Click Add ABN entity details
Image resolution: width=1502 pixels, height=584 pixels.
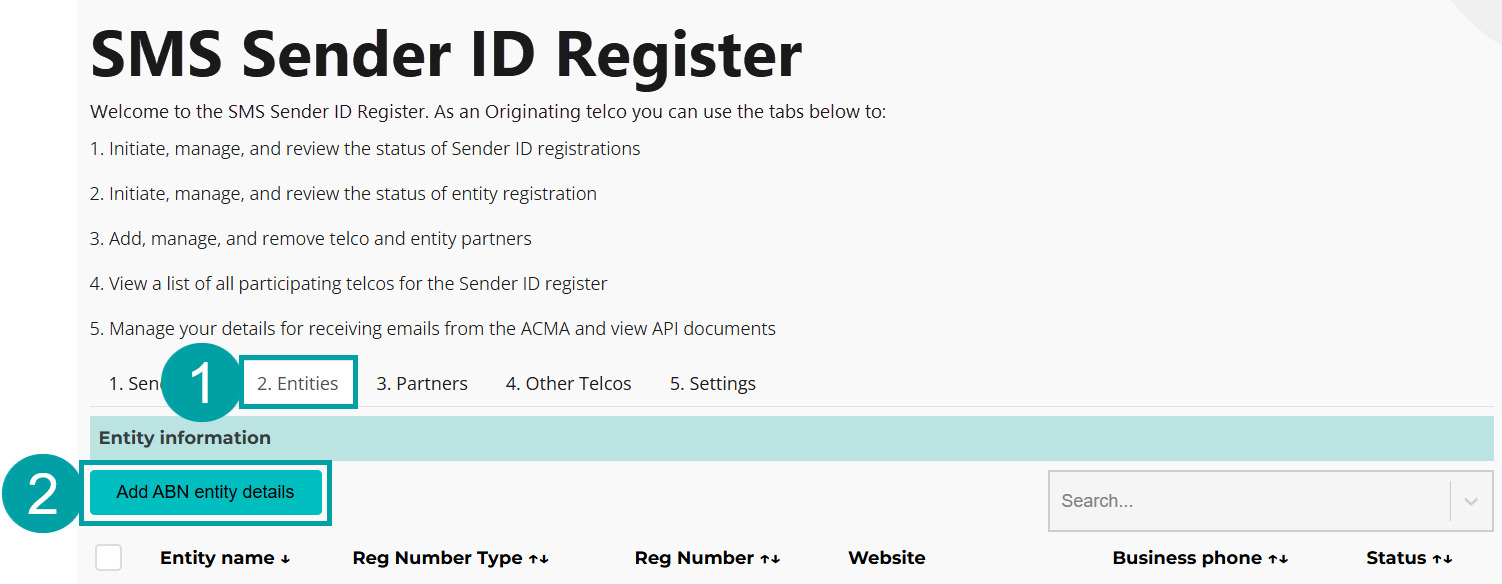pos(205,492)
